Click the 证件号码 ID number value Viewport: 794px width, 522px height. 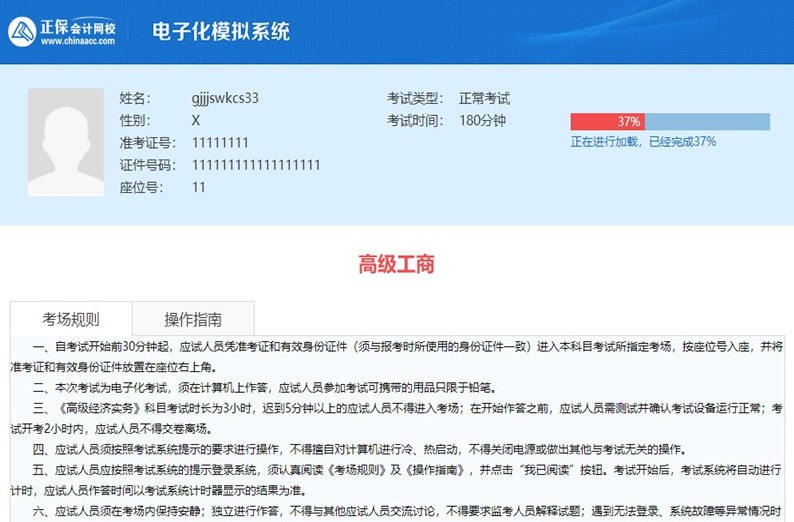256,165
